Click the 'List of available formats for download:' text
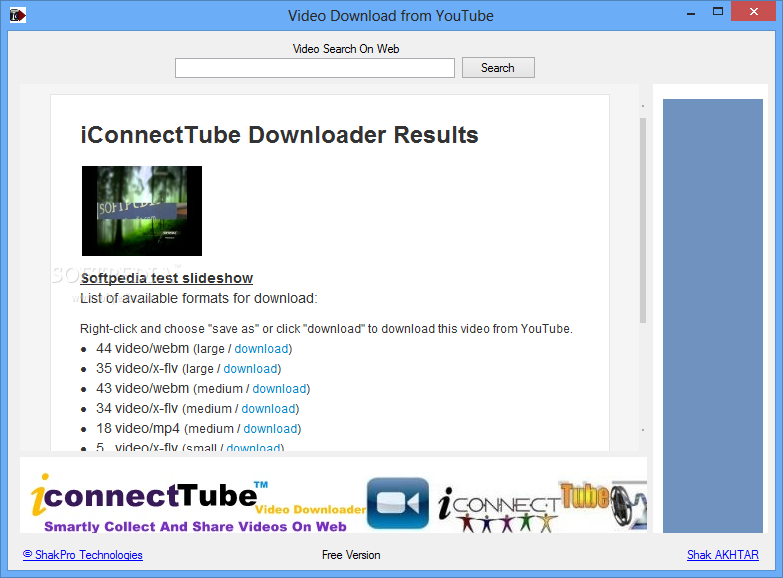Viewport: 783px width, 578px height. [x=199, y=298]
